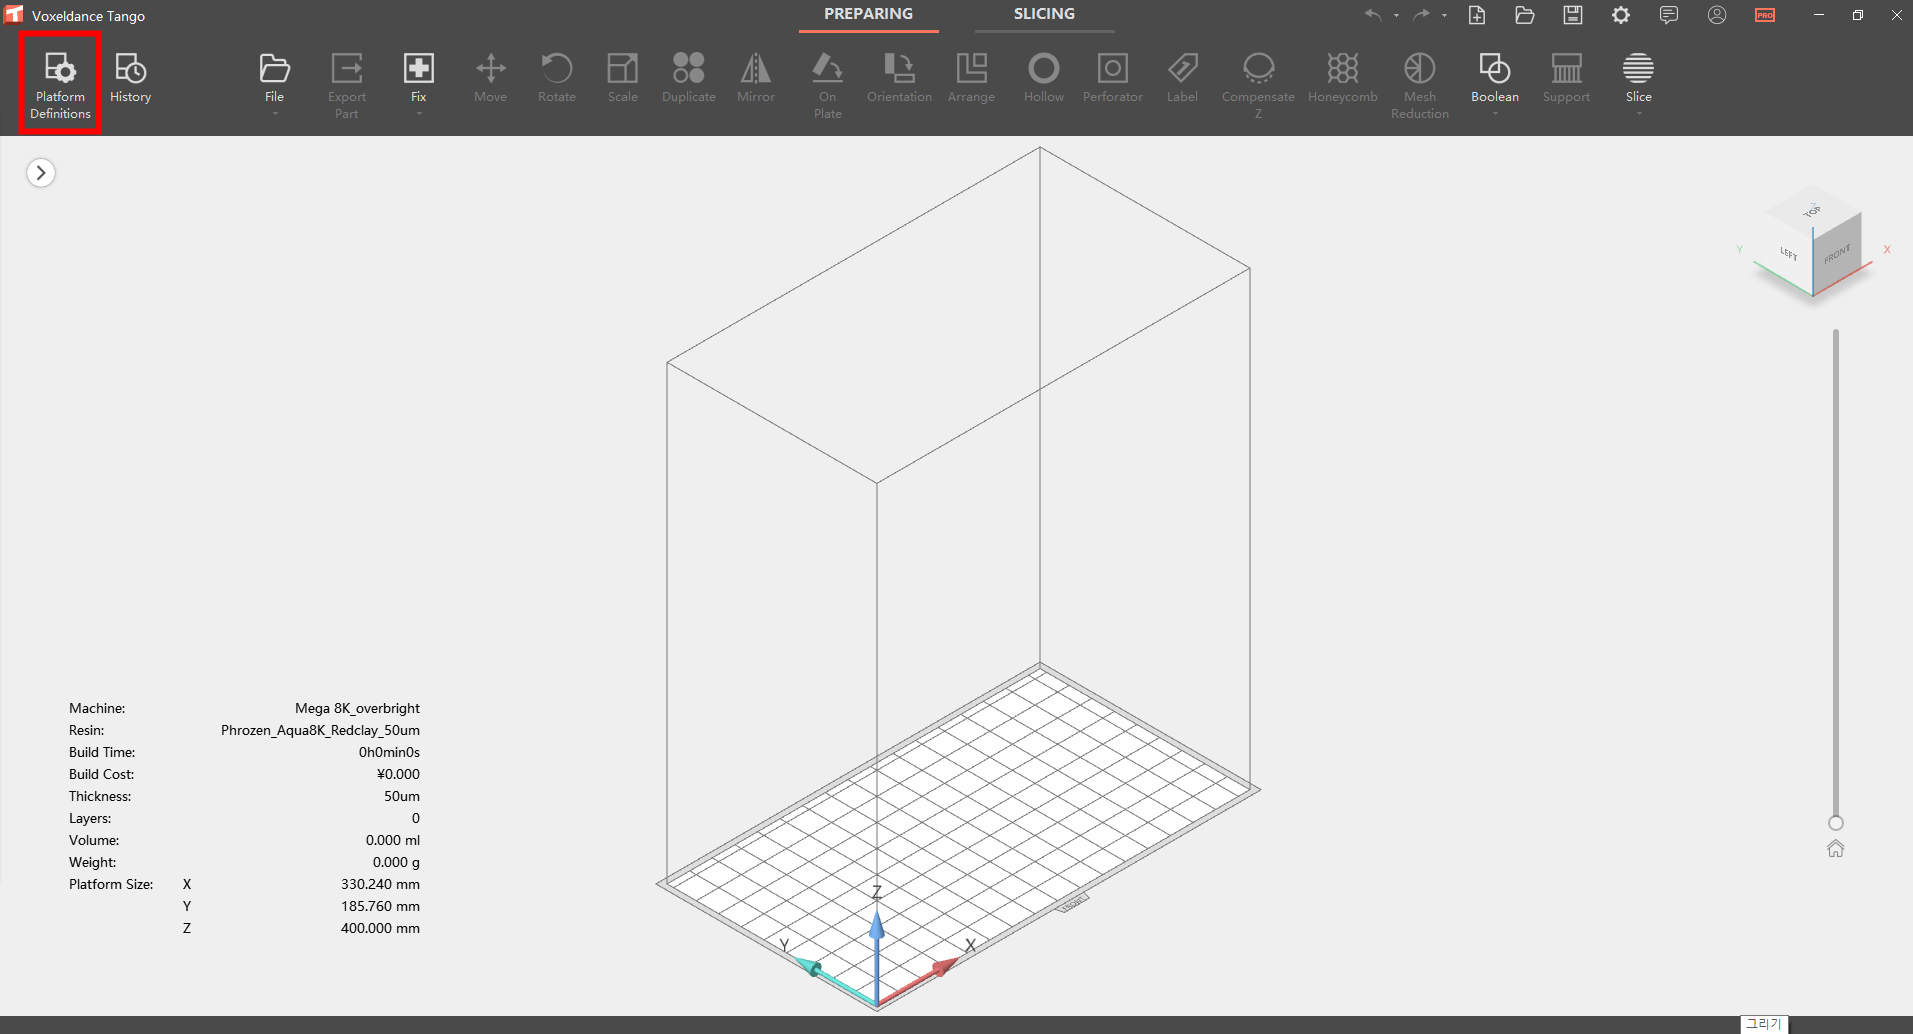Click the Volume 0.000 ml value
1913x1034 pixels.
coord(392,840)
